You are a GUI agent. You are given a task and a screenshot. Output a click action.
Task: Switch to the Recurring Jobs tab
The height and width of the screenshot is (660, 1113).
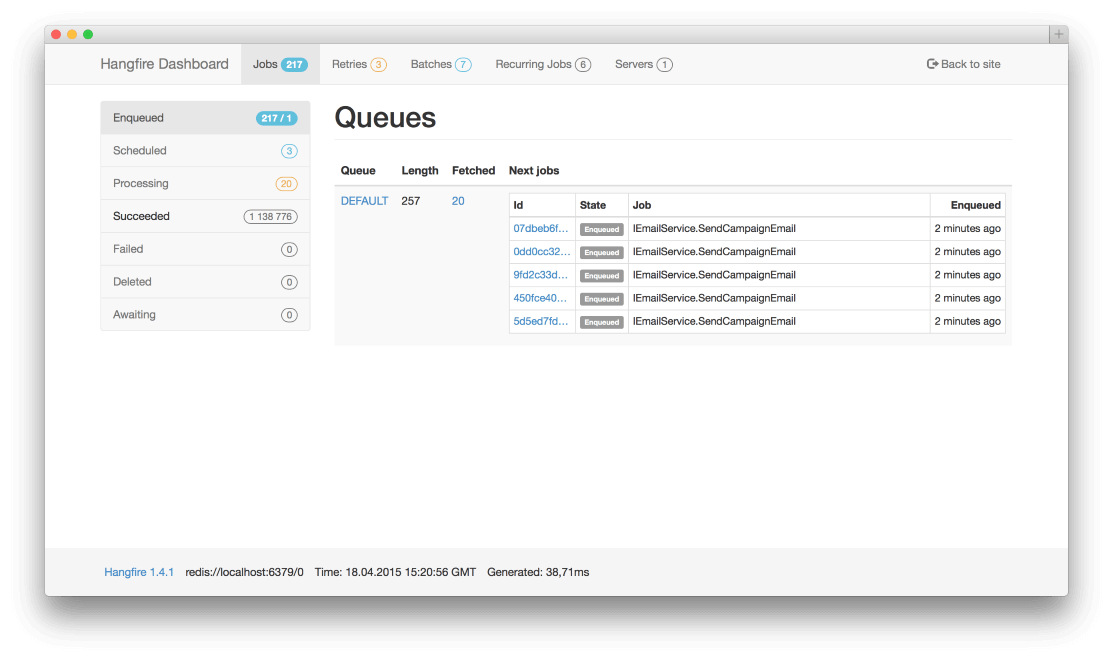point(535,64)
